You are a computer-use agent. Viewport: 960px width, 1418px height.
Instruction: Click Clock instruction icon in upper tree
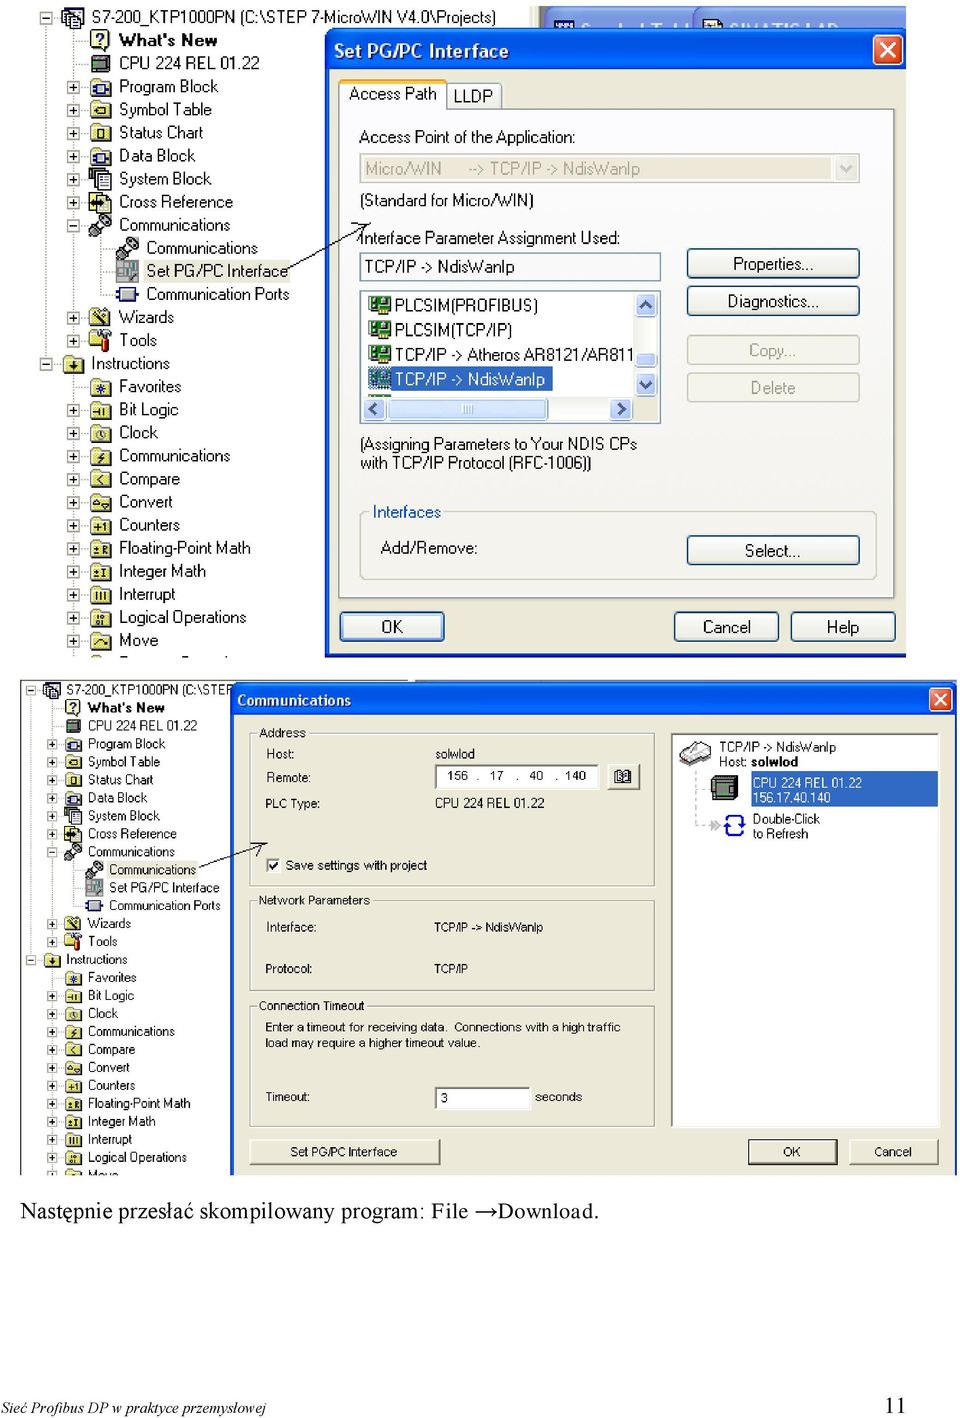100,433
